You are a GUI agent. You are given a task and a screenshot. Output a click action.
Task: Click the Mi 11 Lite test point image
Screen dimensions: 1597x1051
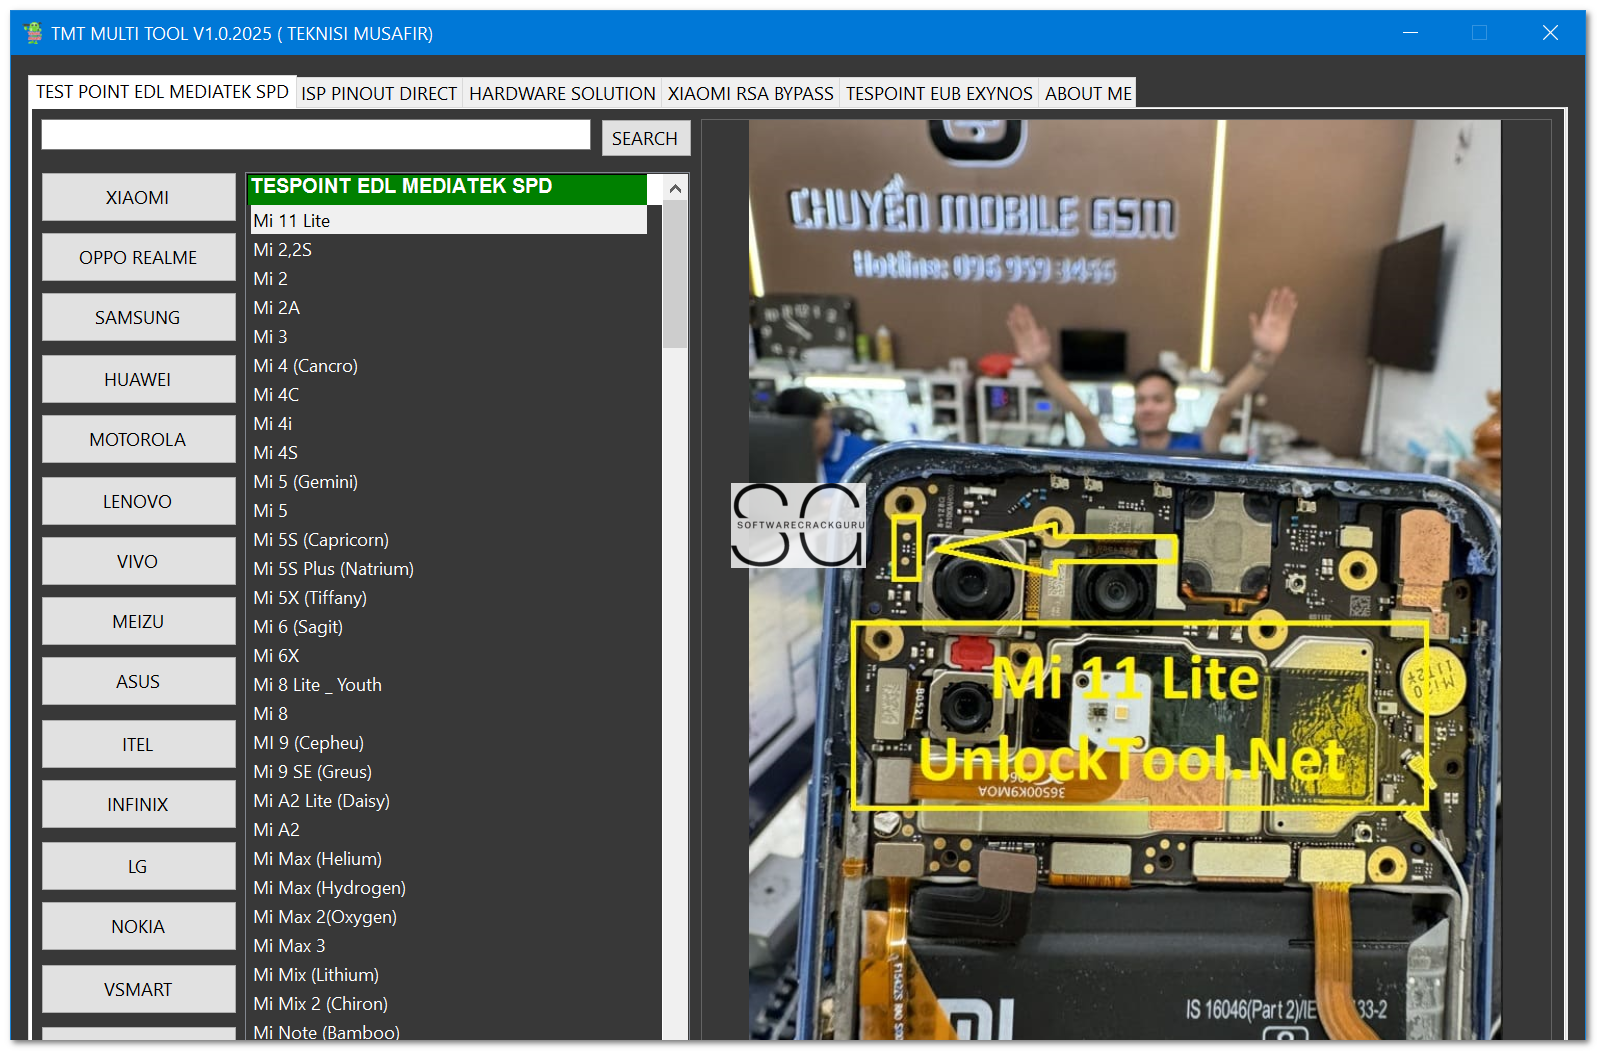coord(1125,580)
